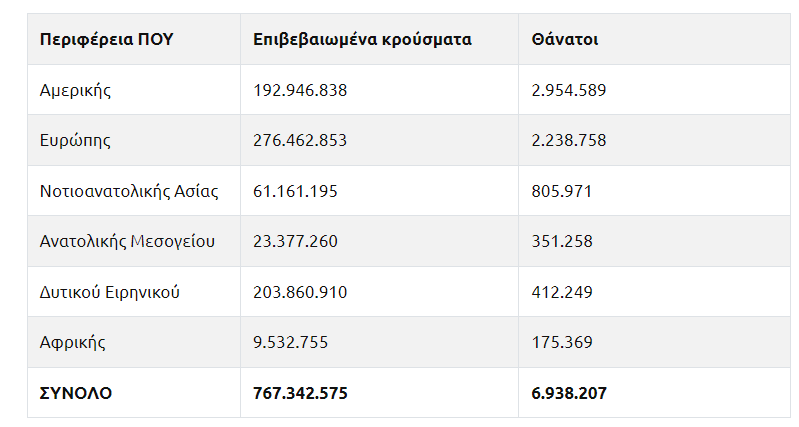Screen dimensions: 799x427
Task: Click the cases value 192.946.838
Action: pyautogui.click(x=300, y=90)
